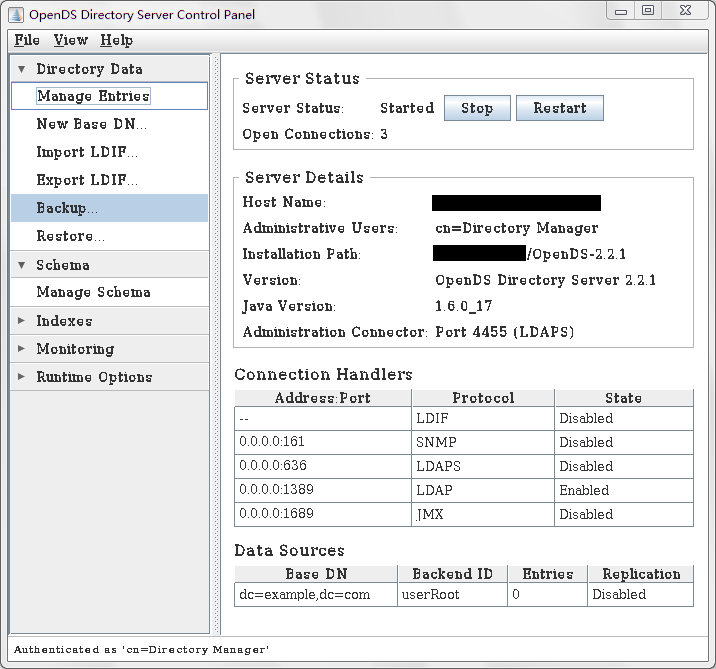This screenshot has height=669, width=716.
Task: Close the Control Panel window
Action: pos(685,11)
